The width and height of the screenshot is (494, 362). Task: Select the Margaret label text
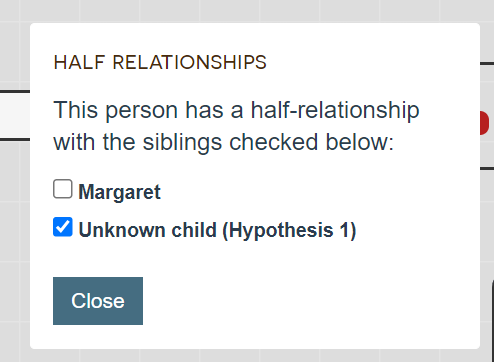pos(119,192)
